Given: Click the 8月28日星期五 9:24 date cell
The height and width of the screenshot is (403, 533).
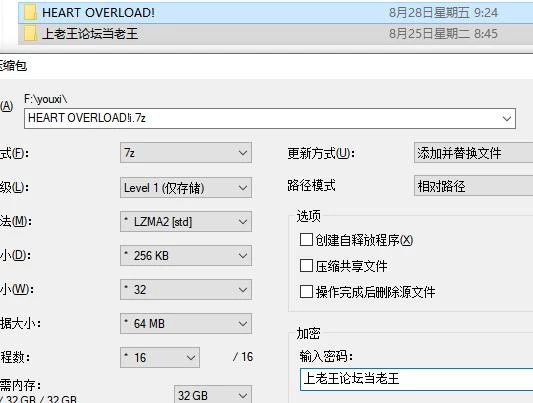Looking at the screenshot, I should coord(443,13).
